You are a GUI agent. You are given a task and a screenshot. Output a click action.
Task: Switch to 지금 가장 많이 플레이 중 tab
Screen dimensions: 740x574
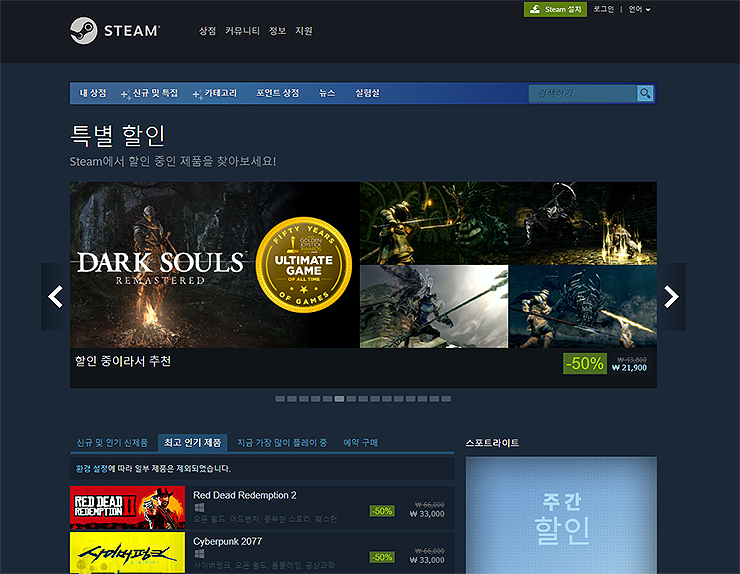282,443
